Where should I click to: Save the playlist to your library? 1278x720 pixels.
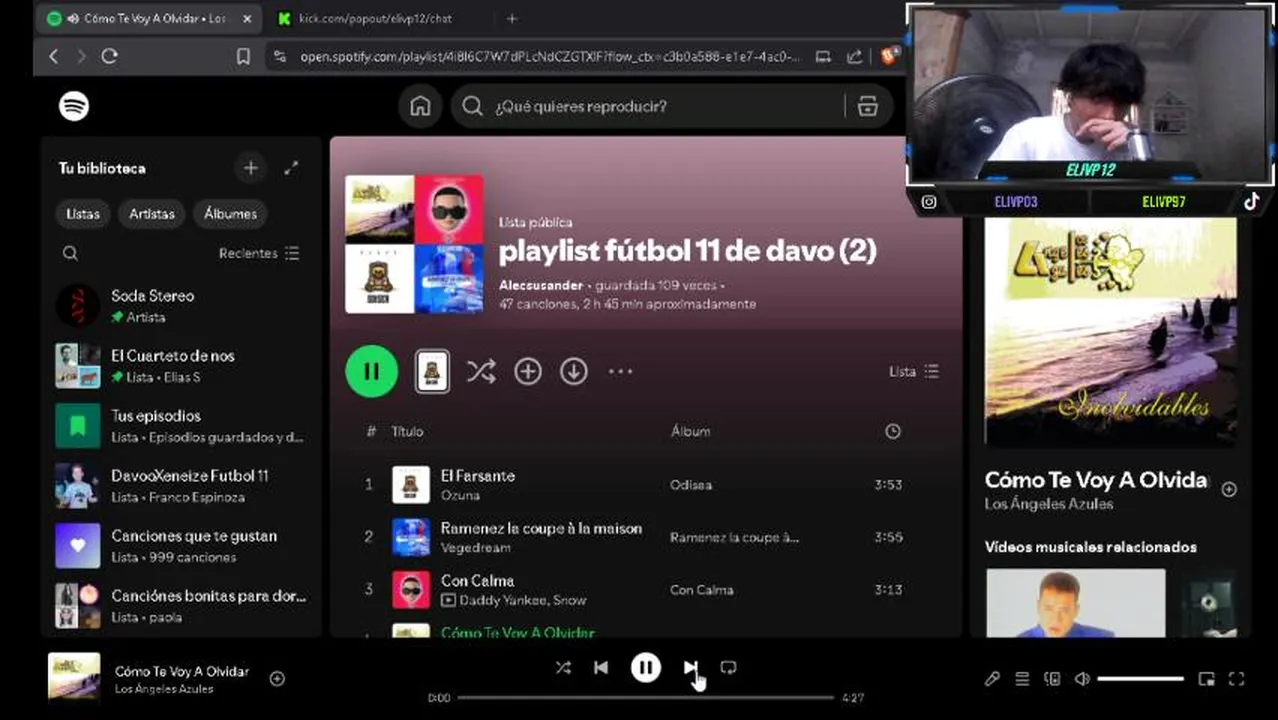528,372
